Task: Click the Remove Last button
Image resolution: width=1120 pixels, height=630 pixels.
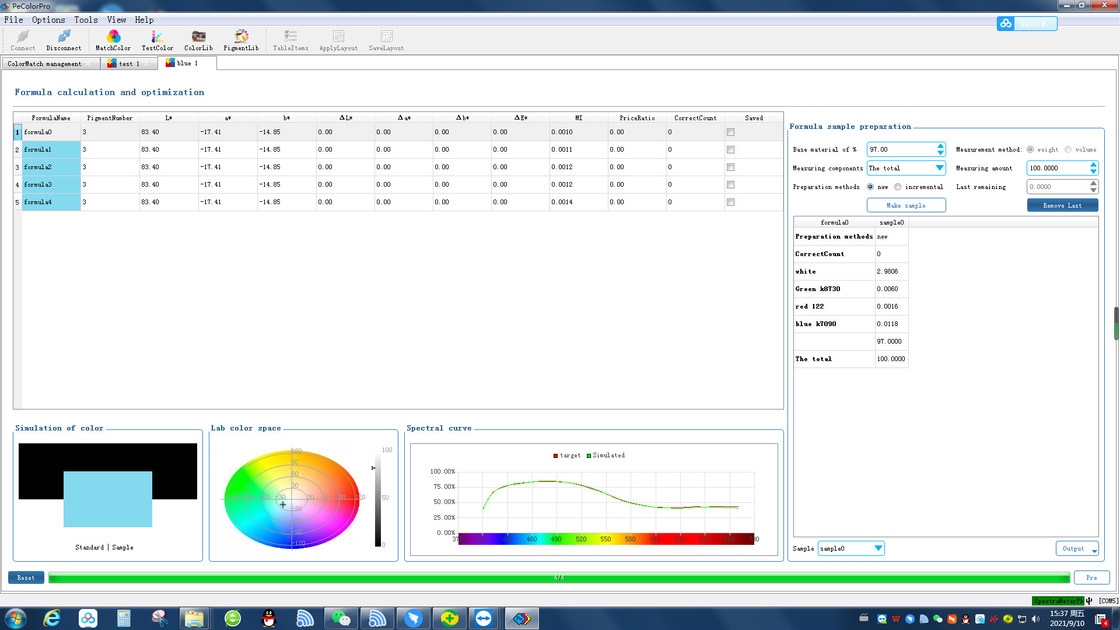Action: (x=1062, y=205)
